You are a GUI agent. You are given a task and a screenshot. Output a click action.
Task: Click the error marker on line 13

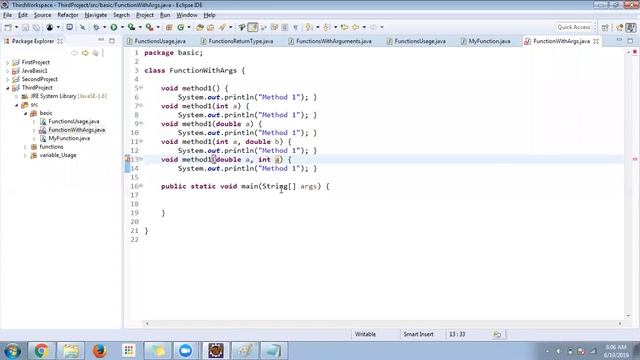[127, 160]
